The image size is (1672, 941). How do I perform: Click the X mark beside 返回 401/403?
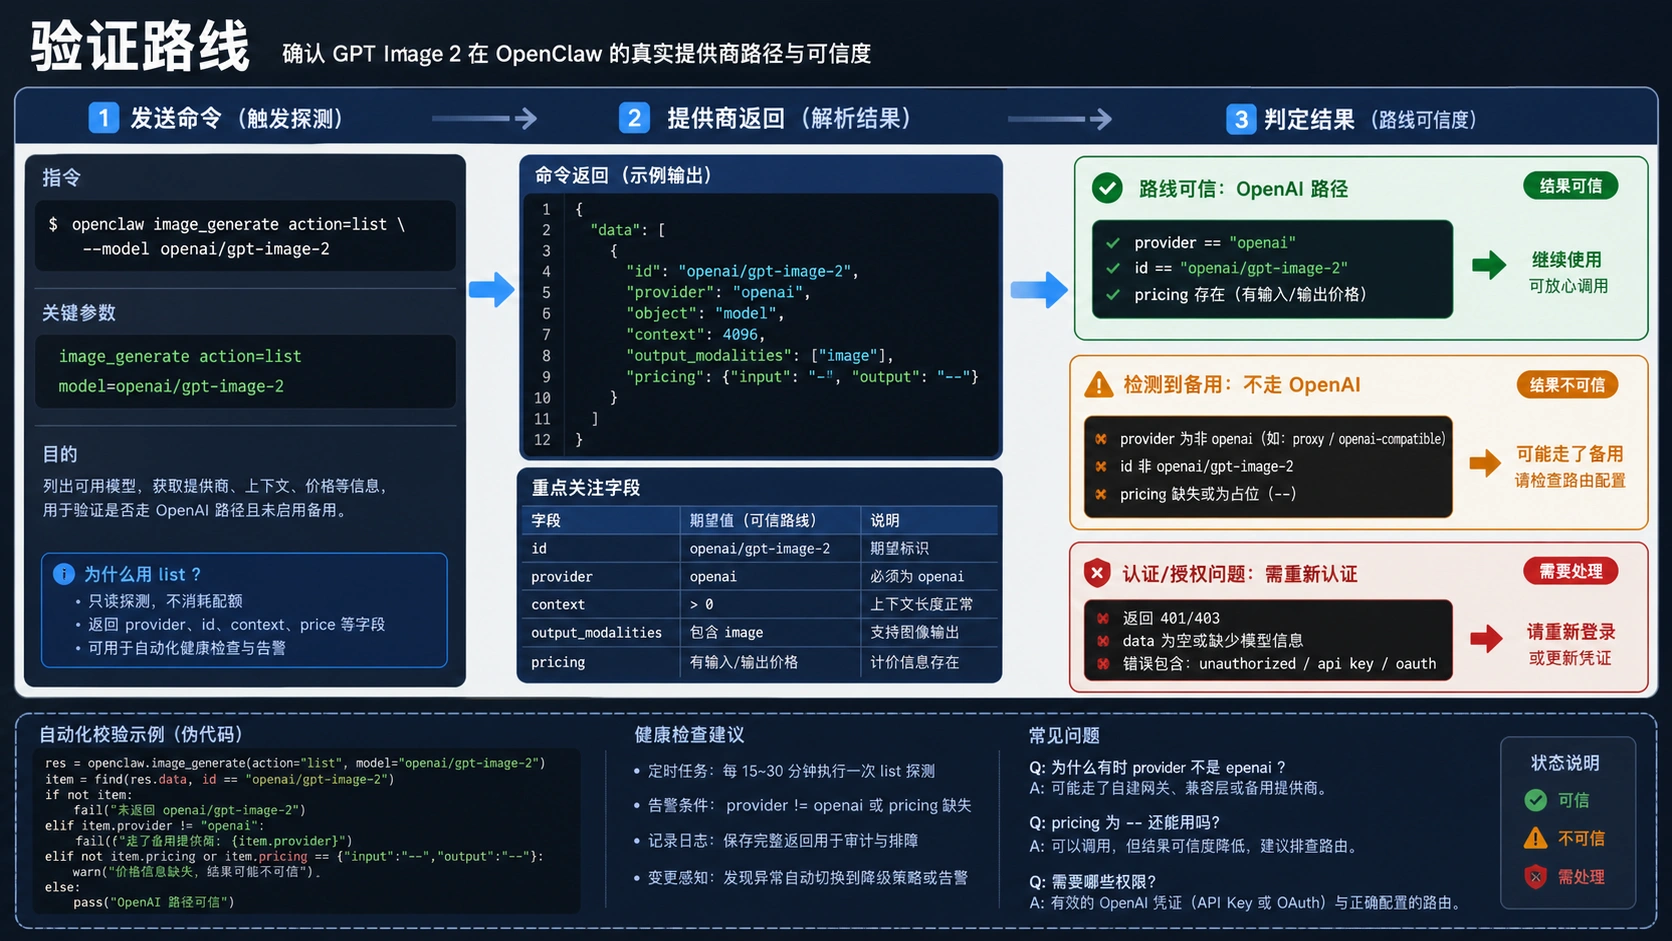1103,618
